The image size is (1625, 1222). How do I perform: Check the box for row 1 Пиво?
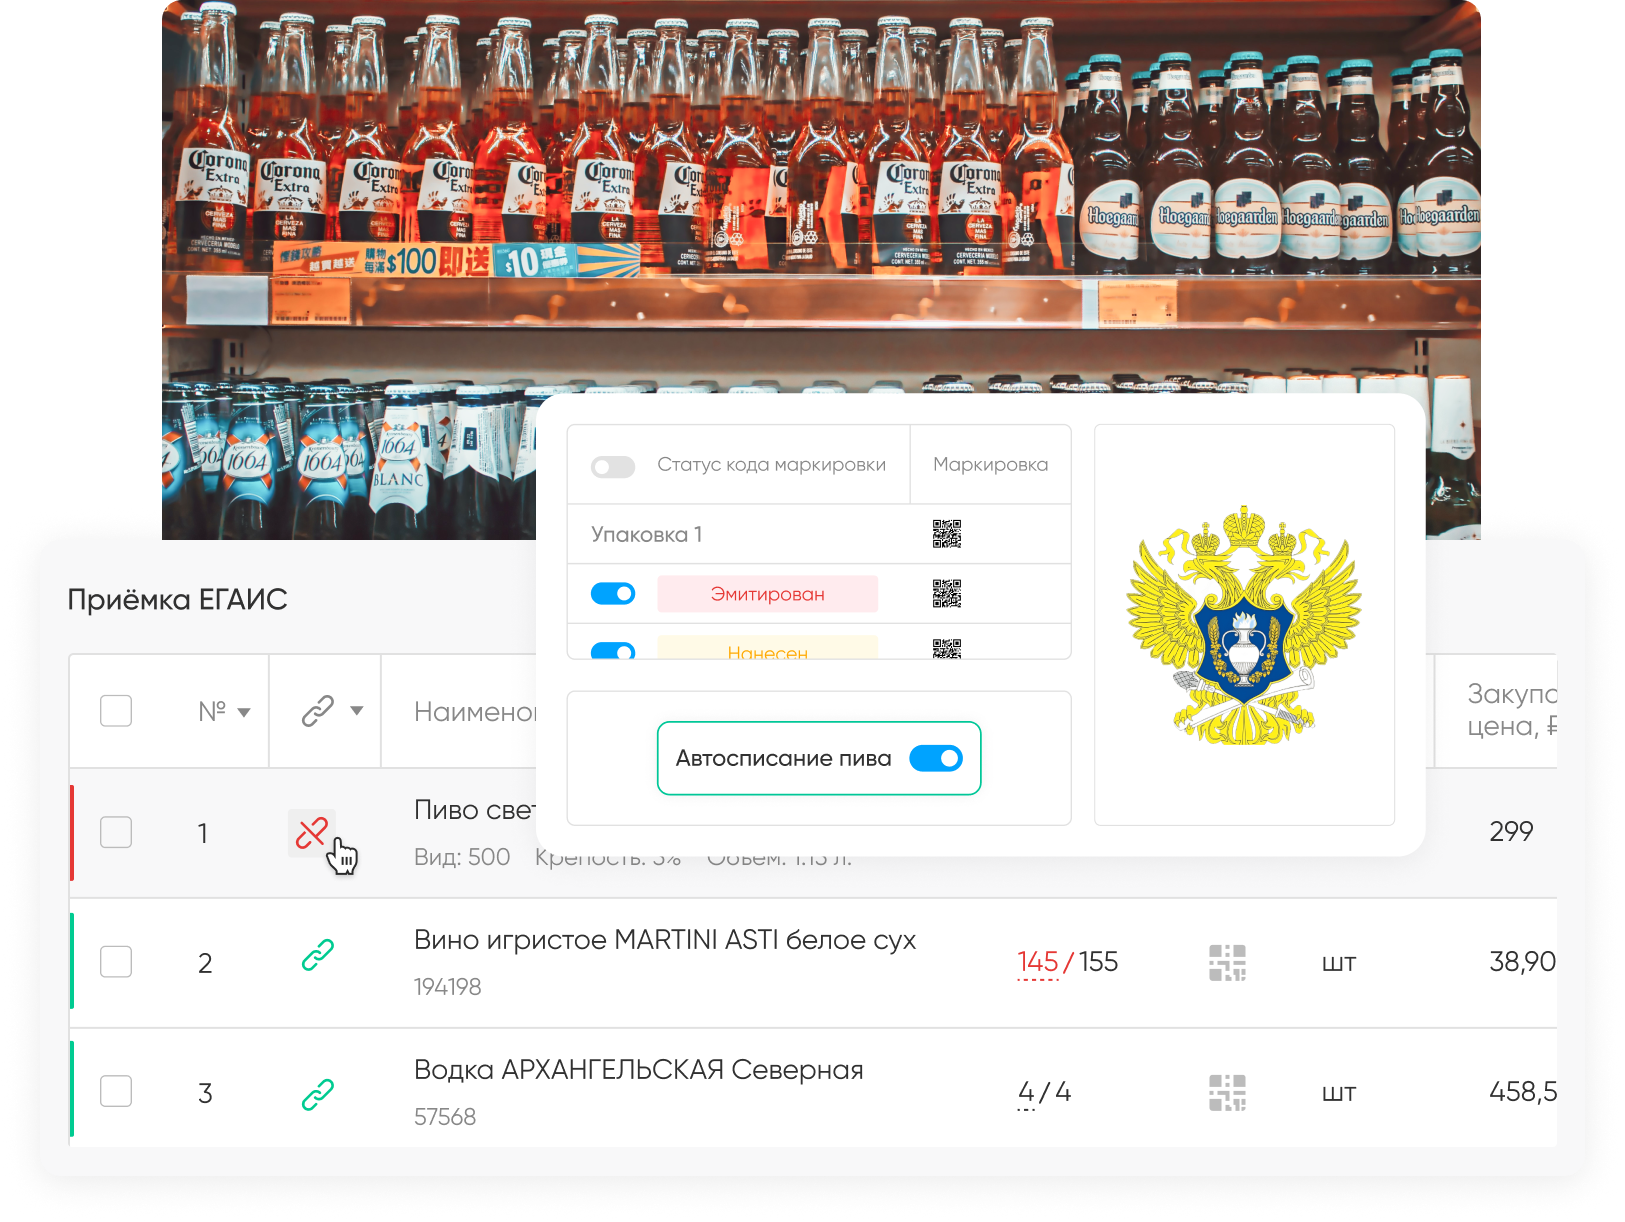click(x=116, y=832)
